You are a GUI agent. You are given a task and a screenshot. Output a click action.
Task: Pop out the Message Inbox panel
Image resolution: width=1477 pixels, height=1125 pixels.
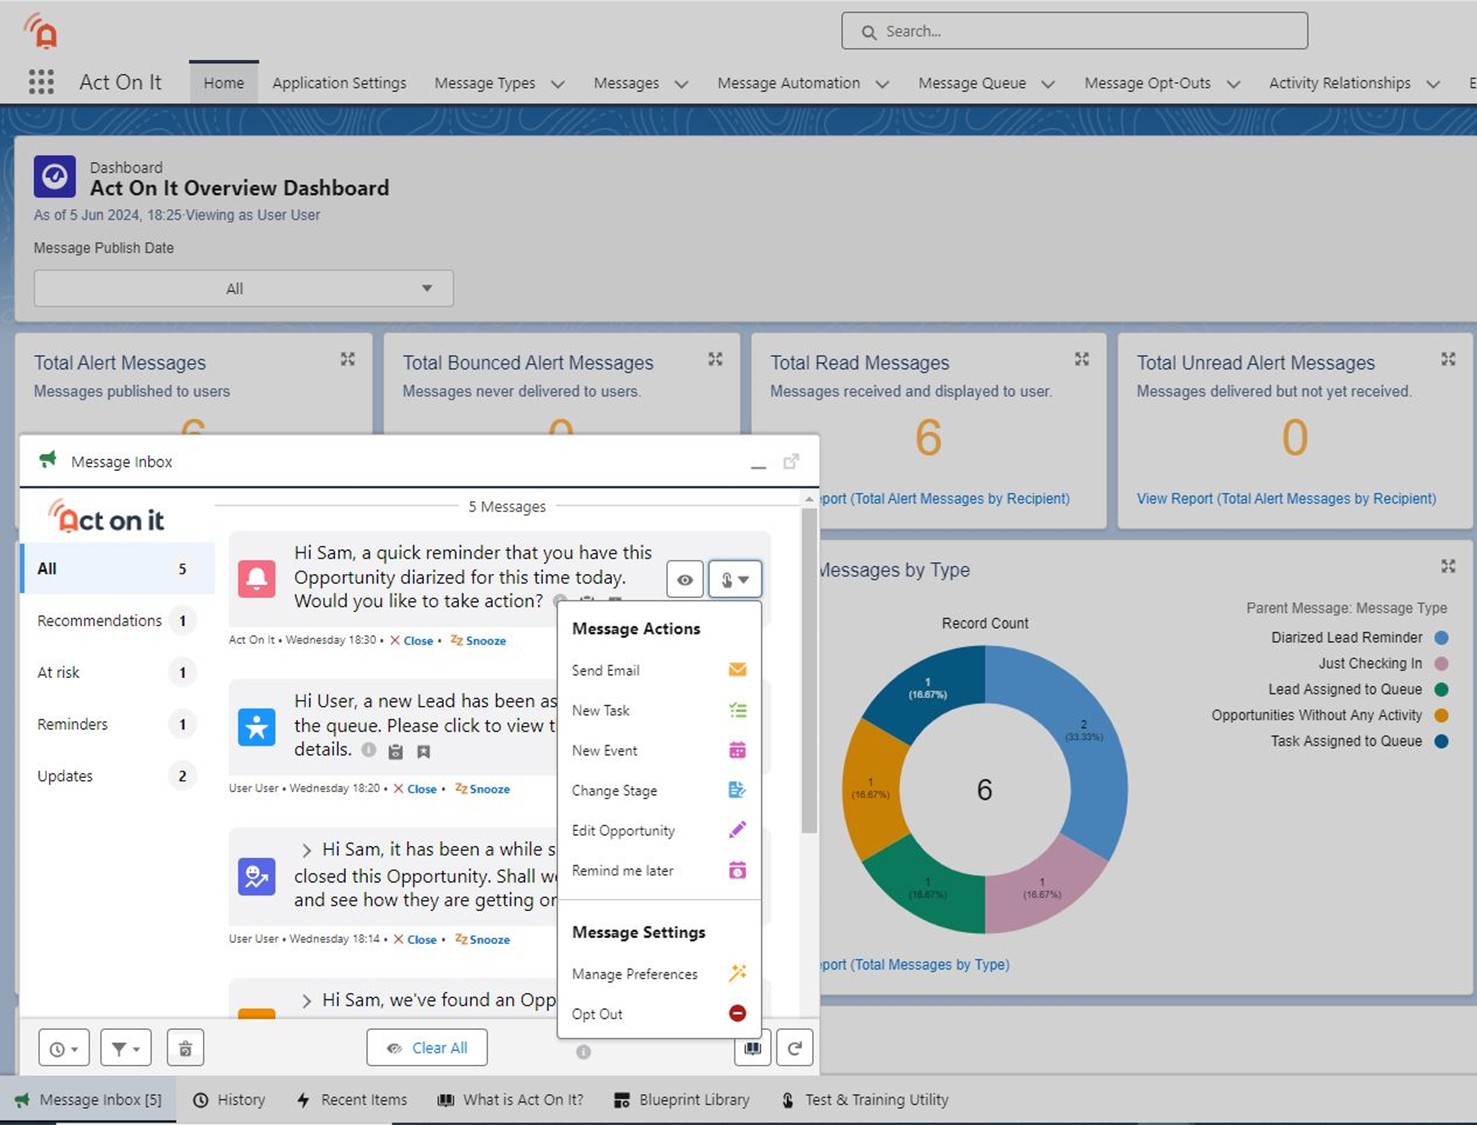click(x=791, y=461)
